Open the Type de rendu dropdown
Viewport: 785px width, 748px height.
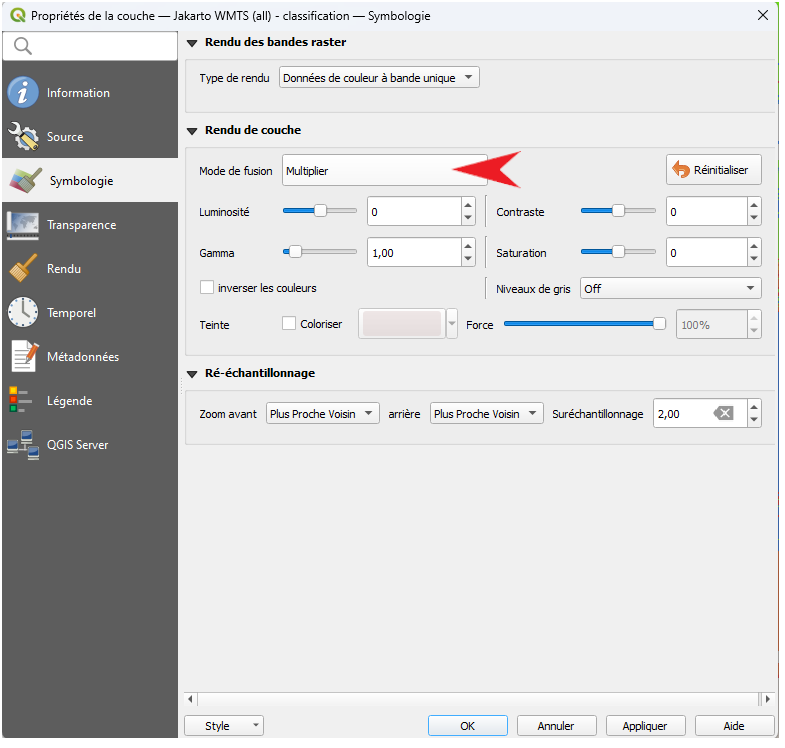pos(379,78)
